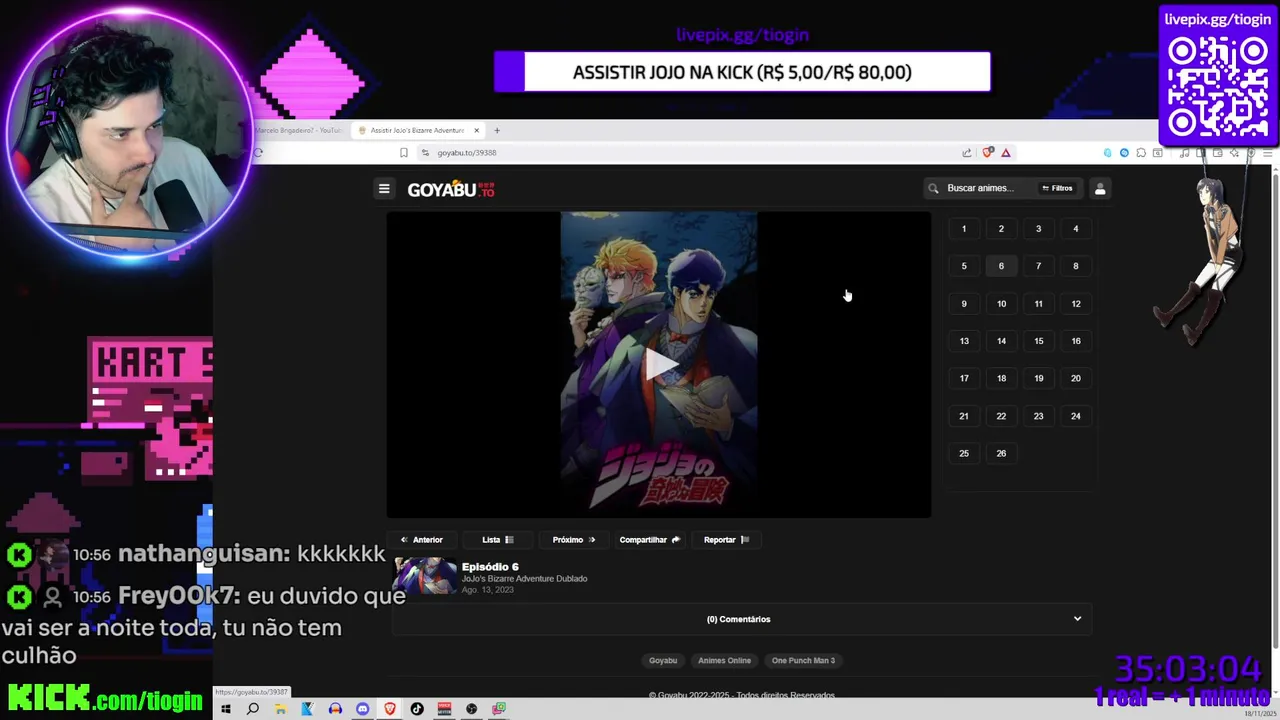Click the share page icon in address bar
This screenshot has height=720, width=1280.
[x=967, y=153]
